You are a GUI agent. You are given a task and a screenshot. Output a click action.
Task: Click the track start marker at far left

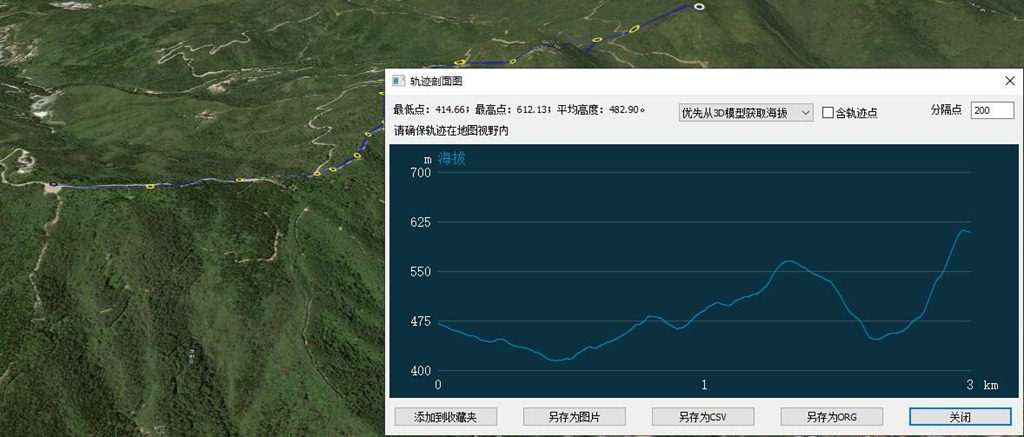pos(53,185)
